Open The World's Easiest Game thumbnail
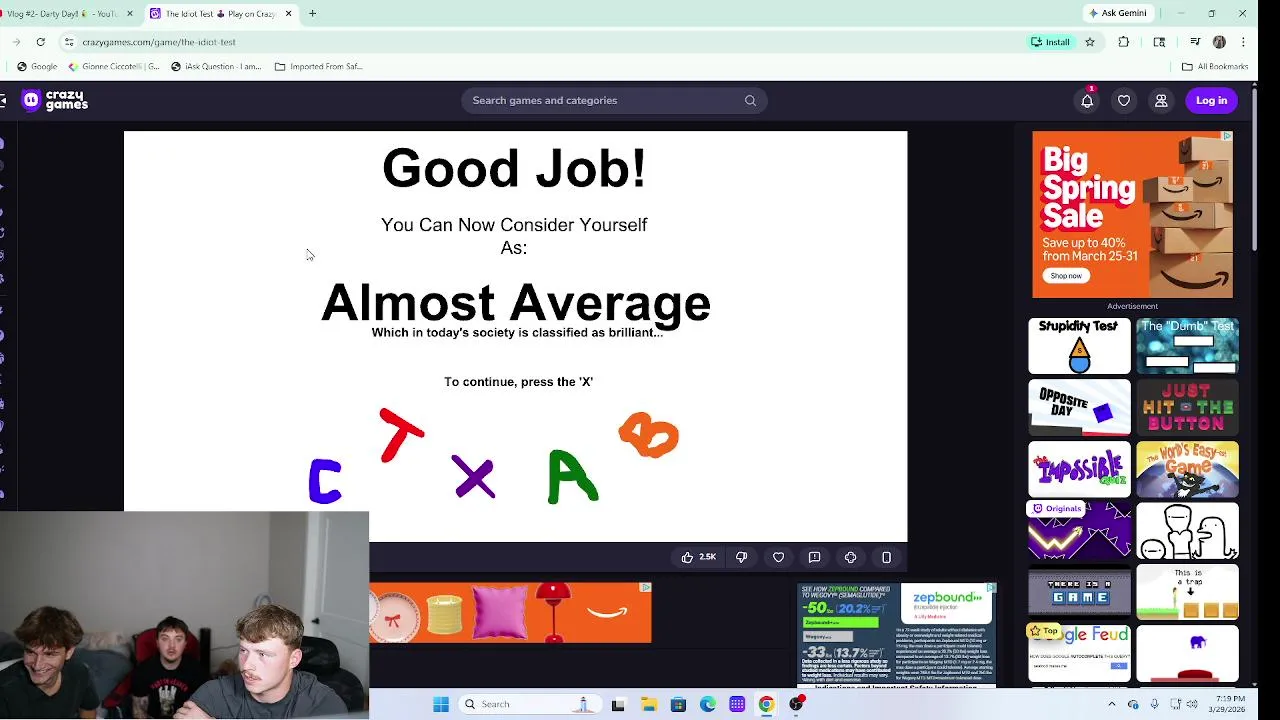The width and height of the screenshot is (1280, 720). 1187,469
